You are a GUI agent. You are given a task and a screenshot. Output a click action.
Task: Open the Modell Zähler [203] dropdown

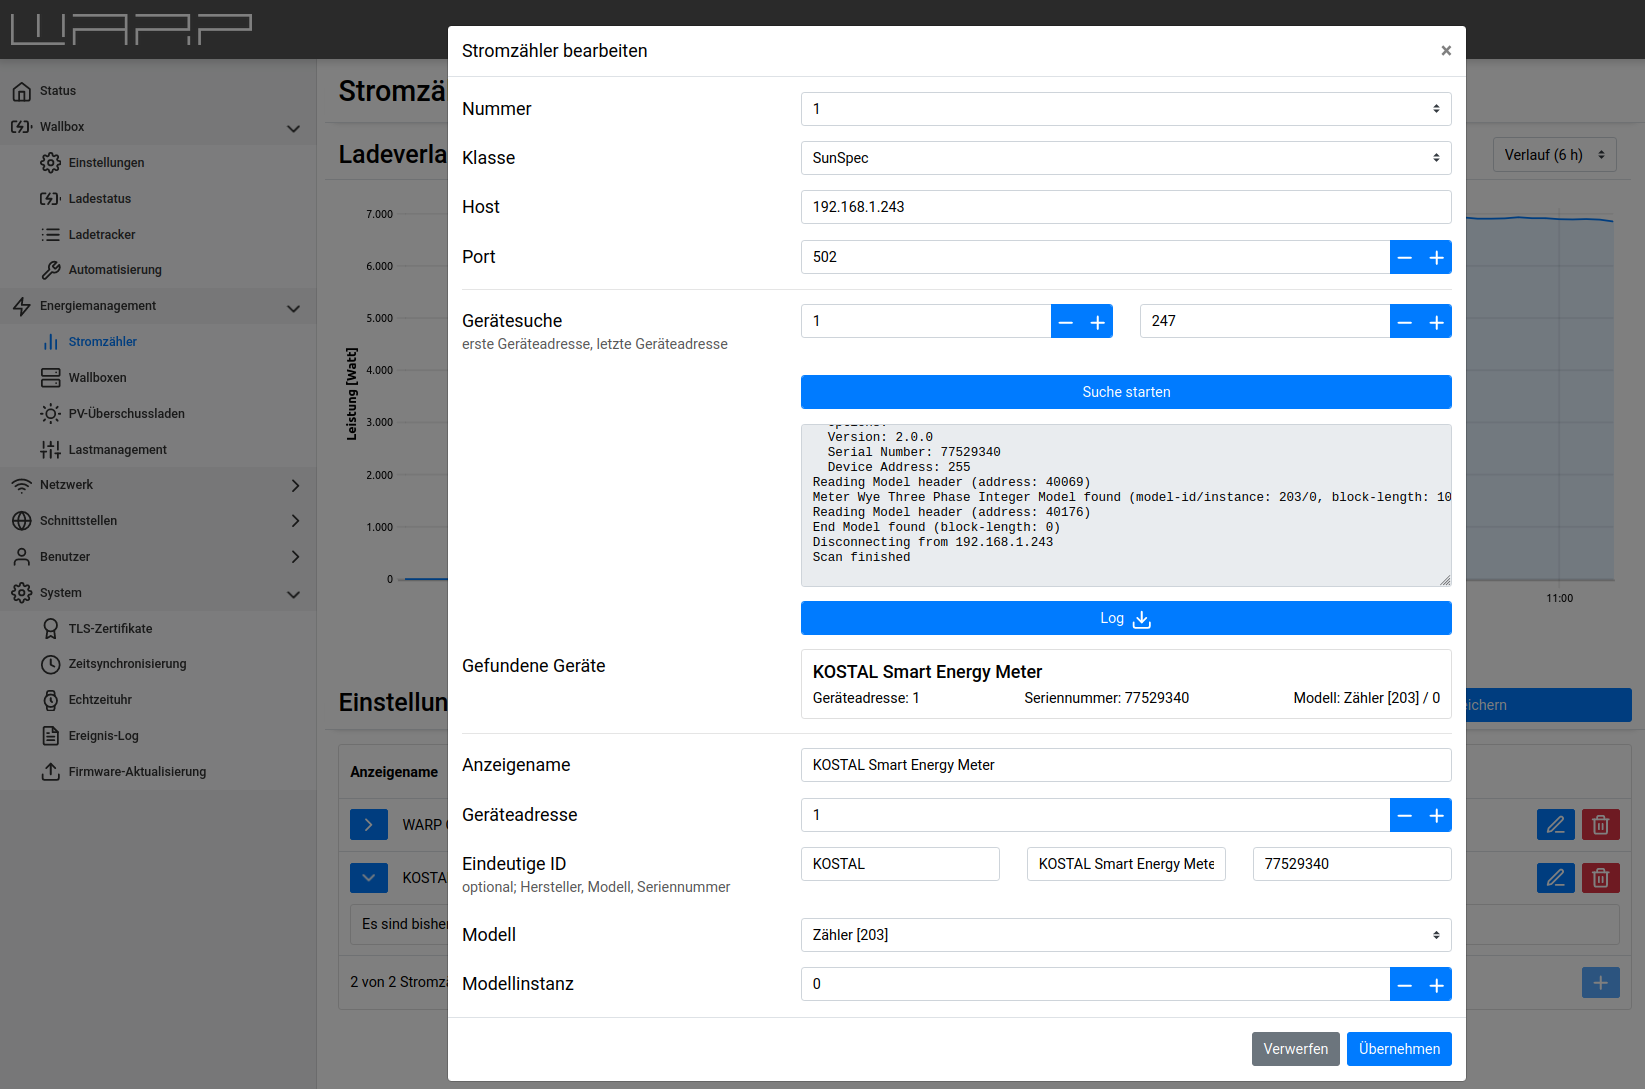point(1125,935)
